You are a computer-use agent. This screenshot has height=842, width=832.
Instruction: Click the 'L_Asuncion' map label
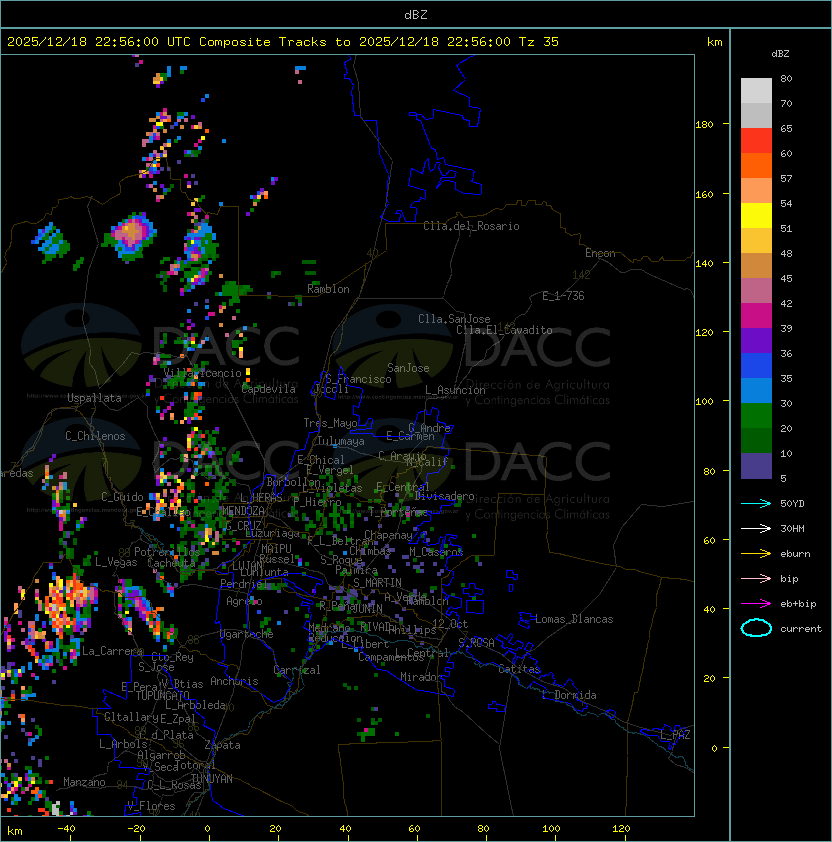(x=455, y=390)
